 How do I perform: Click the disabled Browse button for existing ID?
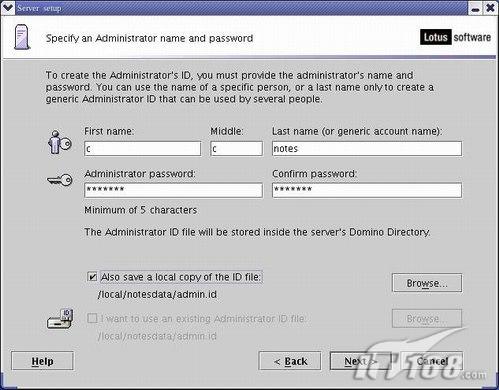pyautogui.click(x=427, y=319)
